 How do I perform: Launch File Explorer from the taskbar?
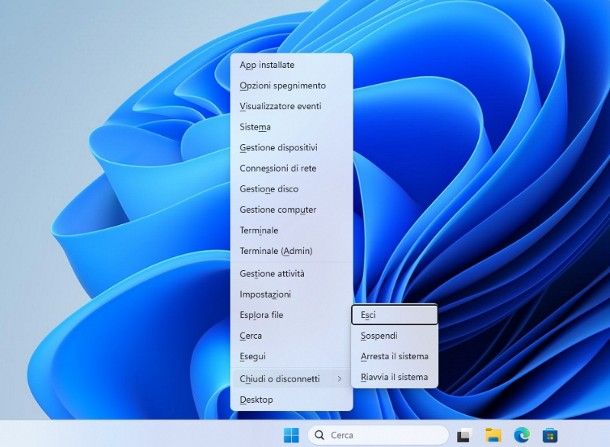click(x=493, y=435)
